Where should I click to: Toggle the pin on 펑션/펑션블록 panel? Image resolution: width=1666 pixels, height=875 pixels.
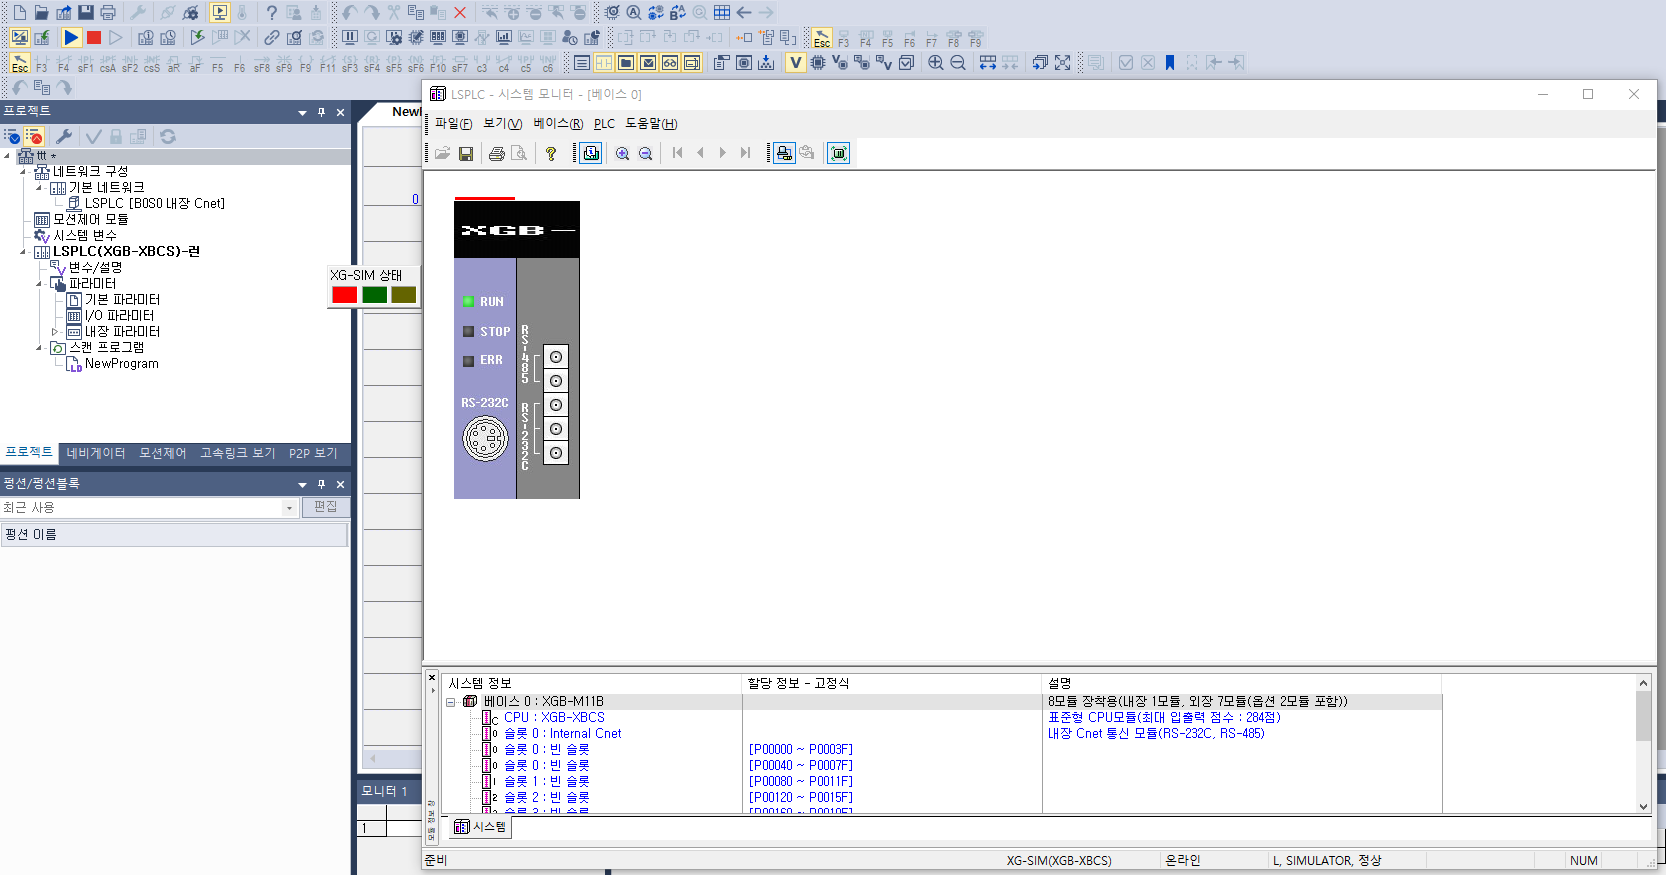coord(321,484)
